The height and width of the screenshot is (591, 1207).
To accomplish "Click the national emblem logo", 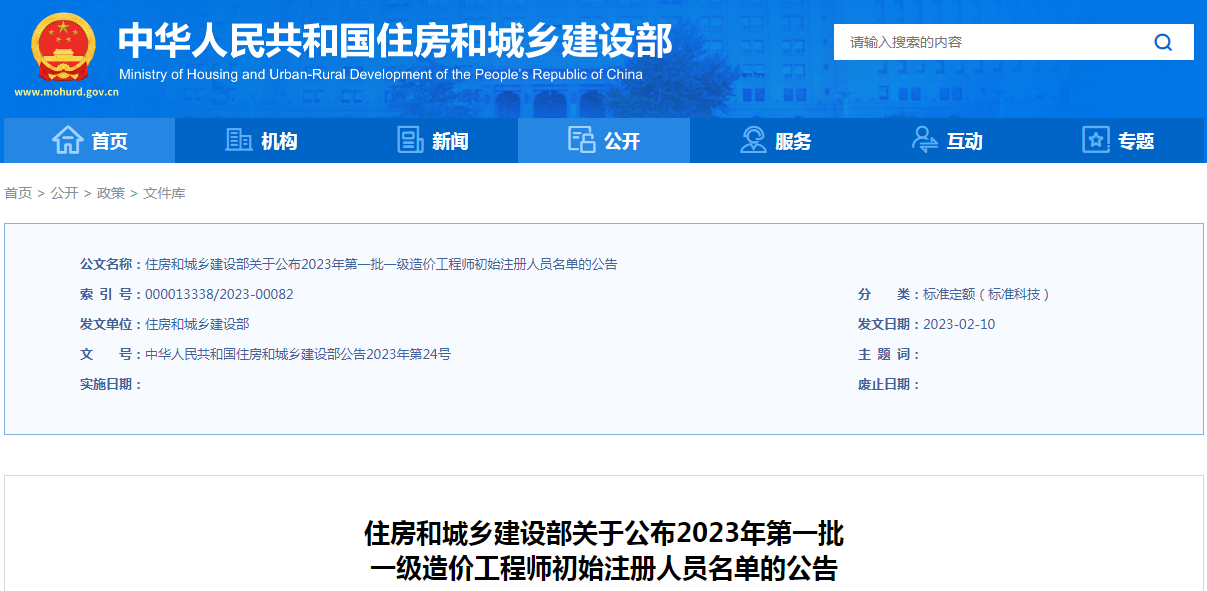I will [x=63, y=47].
